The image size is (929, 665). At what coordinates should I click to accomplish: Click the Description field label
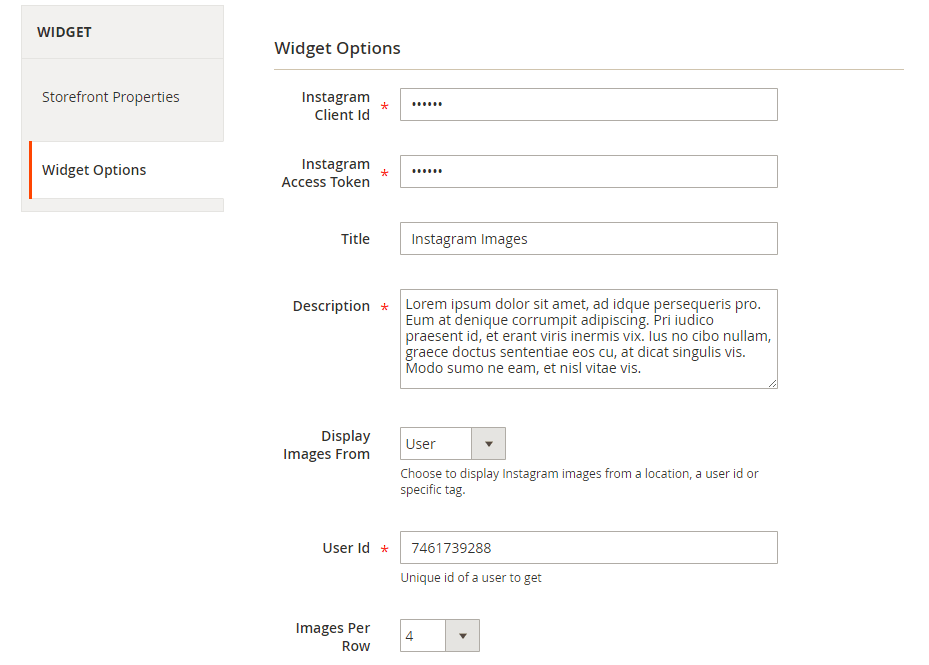tap(331, 306)
